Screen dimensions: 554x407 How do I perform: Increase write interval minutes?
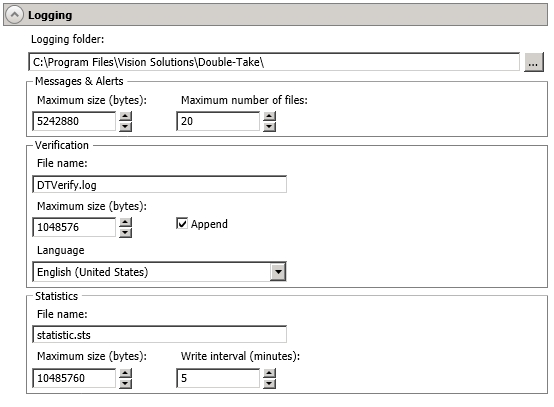tap(269, 373)
